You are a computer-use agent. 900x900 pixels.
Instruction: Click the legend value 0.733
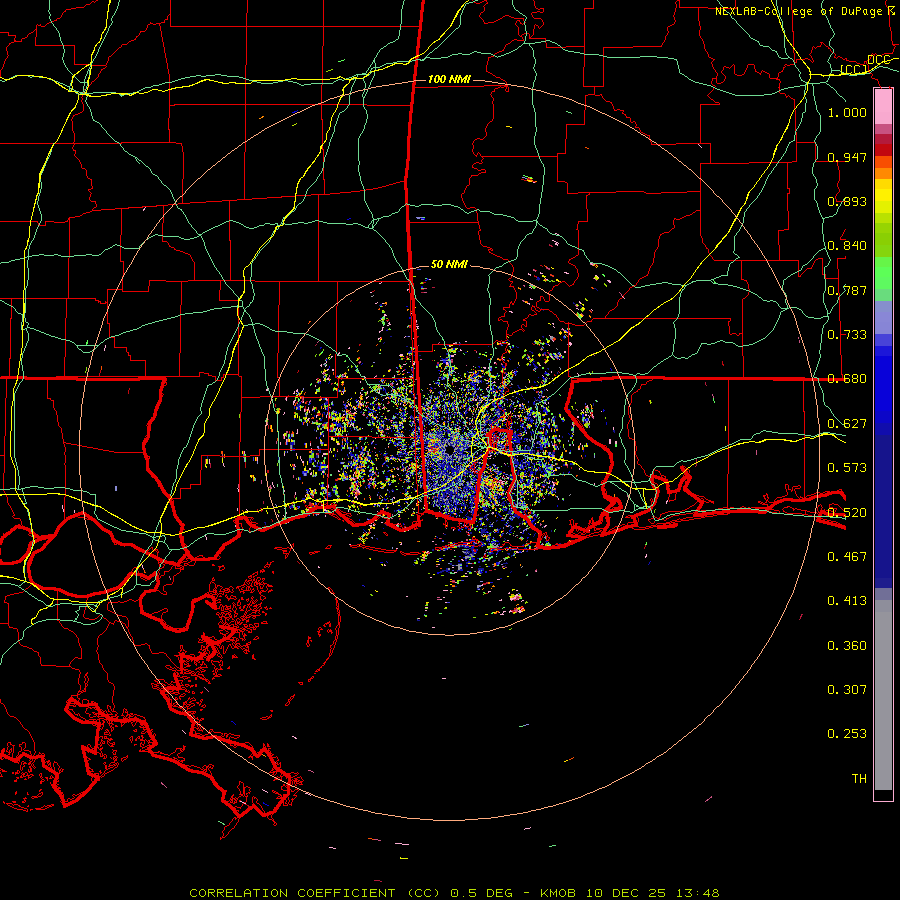coord(847,334)
